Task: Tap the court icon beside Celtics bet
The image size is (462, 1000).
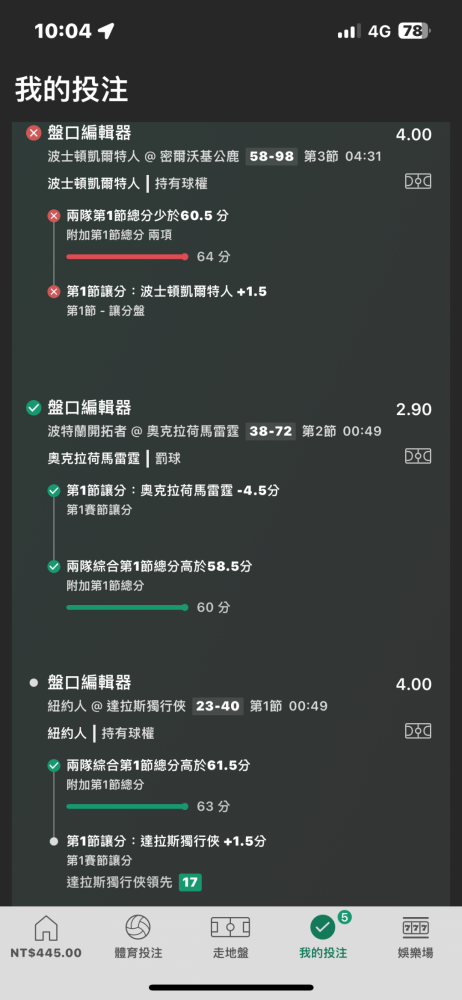Action: tap(418, 182)
